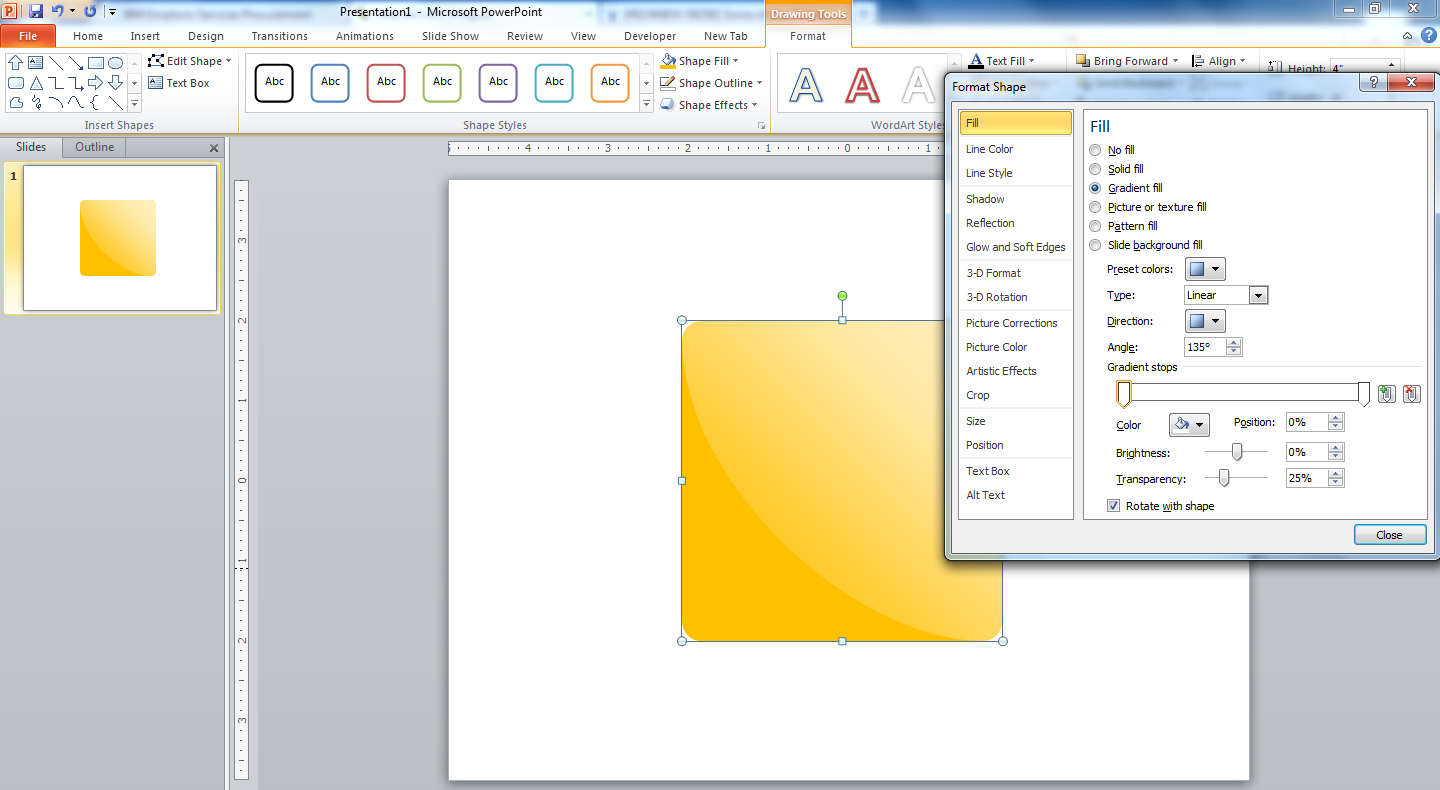Open the gradient Direction dropdown
The height and width of the screenshot is (790, 1440).
click(1205, 321)
